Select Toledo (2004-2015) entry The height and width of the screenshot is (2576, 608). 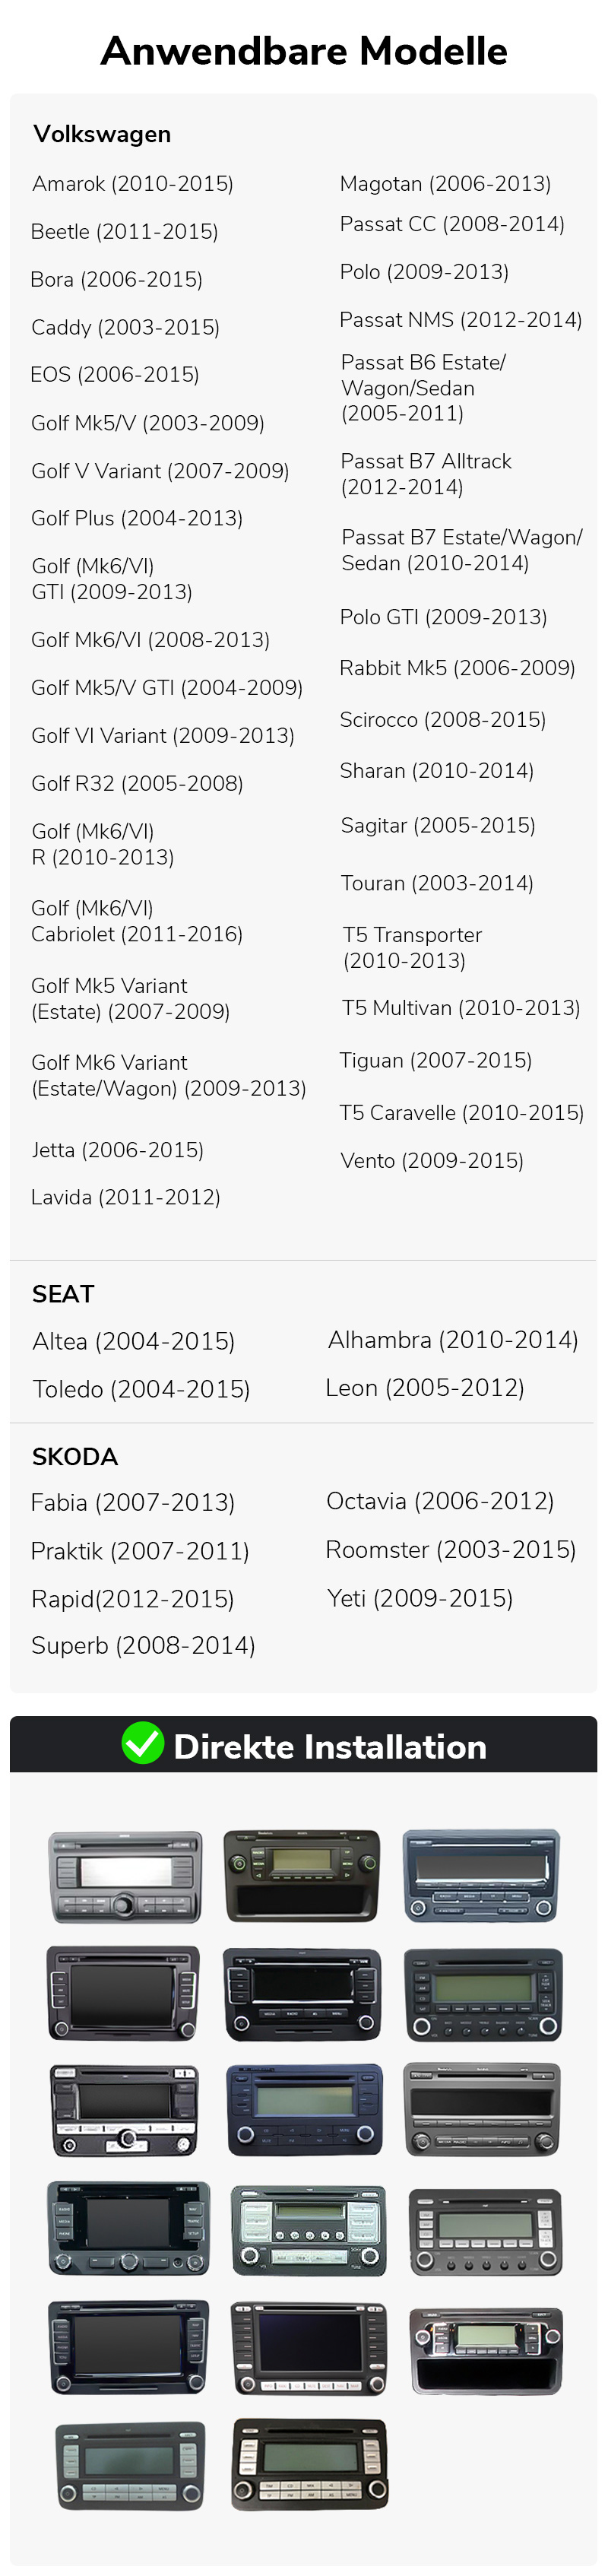pos(141,1389)
